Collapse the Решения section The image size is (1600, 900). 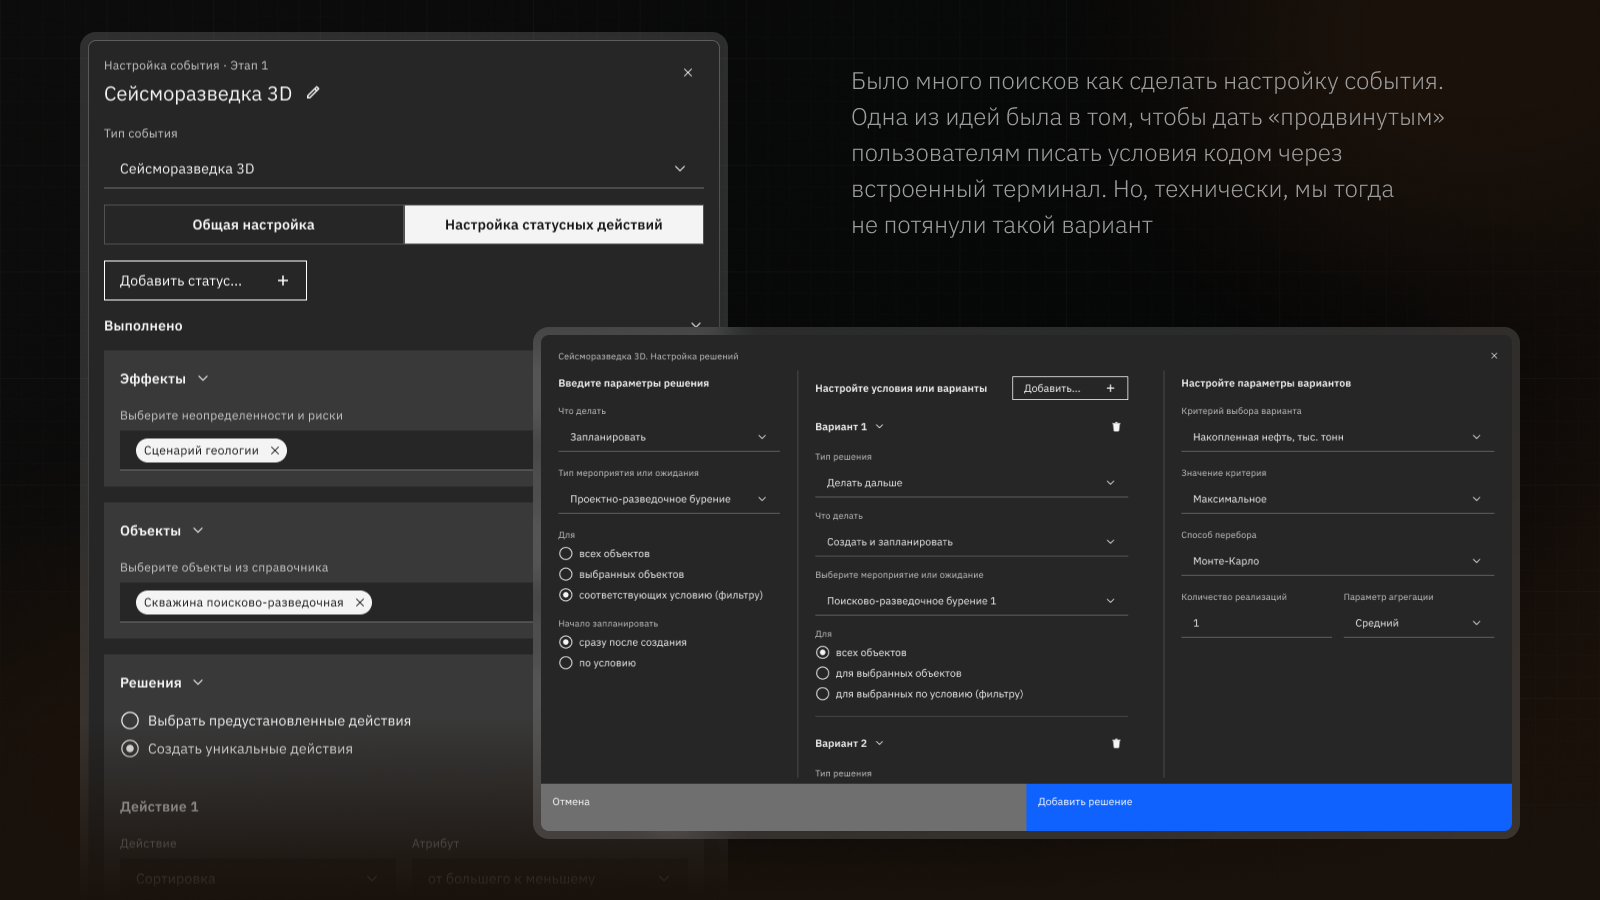click(x=198, y=683)
